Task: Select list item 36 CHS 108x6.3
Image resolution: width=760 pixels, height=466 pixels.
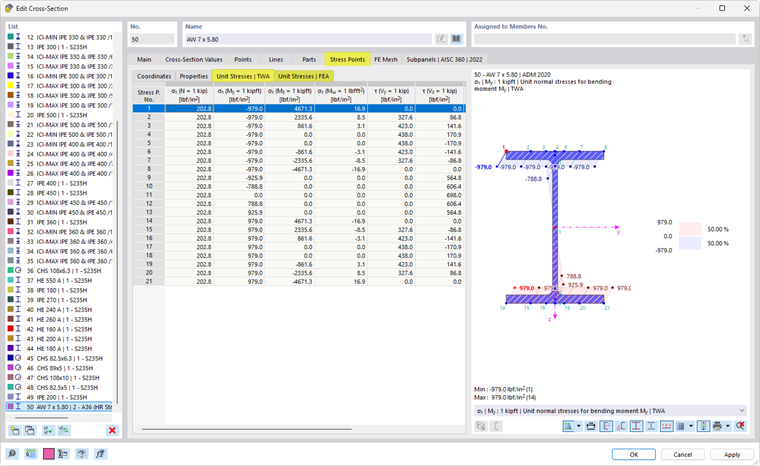Action: (60, 271)
